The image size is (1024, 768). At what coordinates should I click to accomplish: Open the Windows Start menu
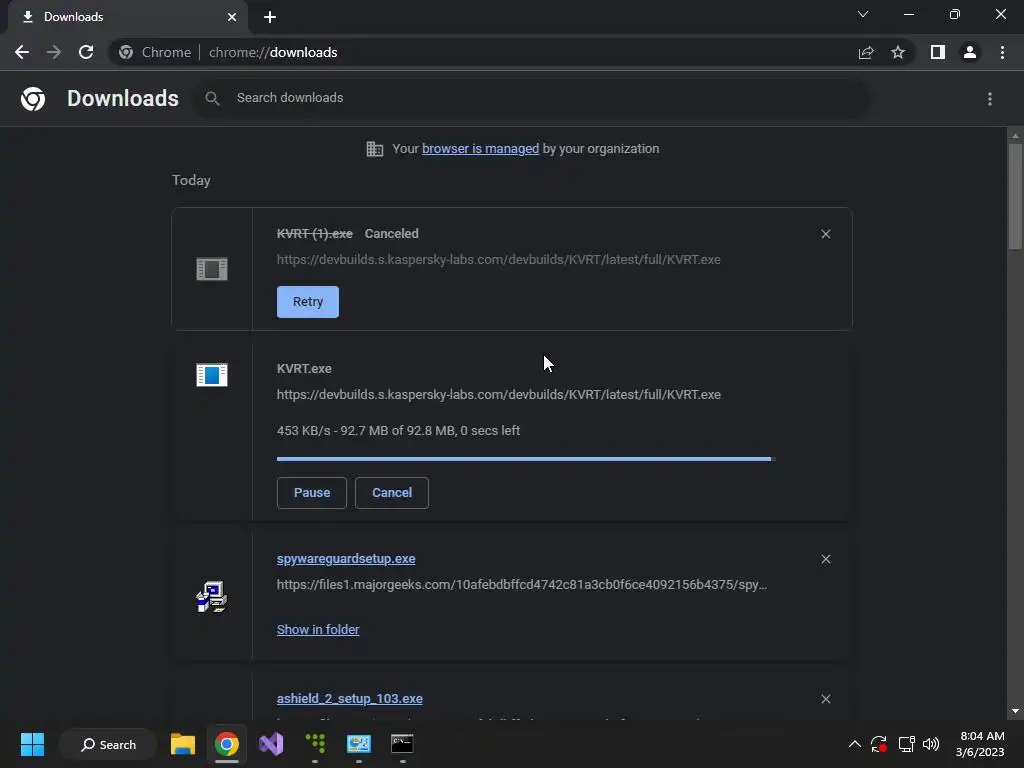32,744
